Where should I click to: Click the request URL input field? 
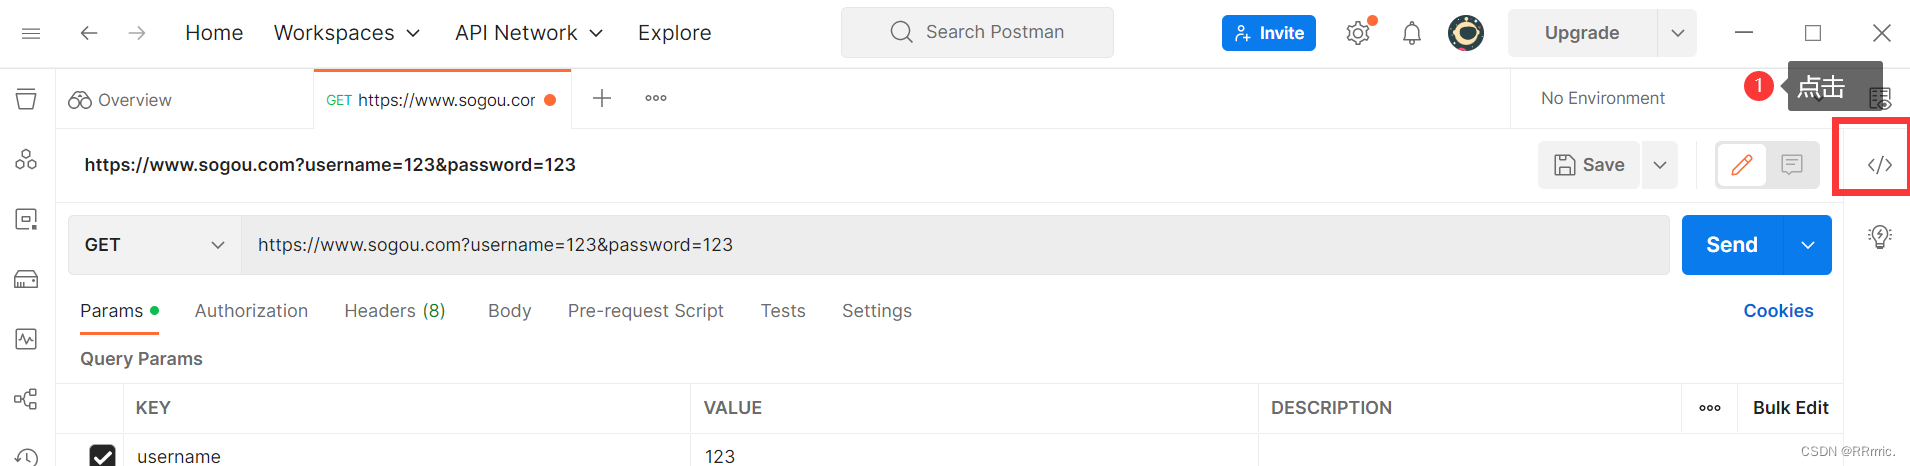[x=955, y=245]
